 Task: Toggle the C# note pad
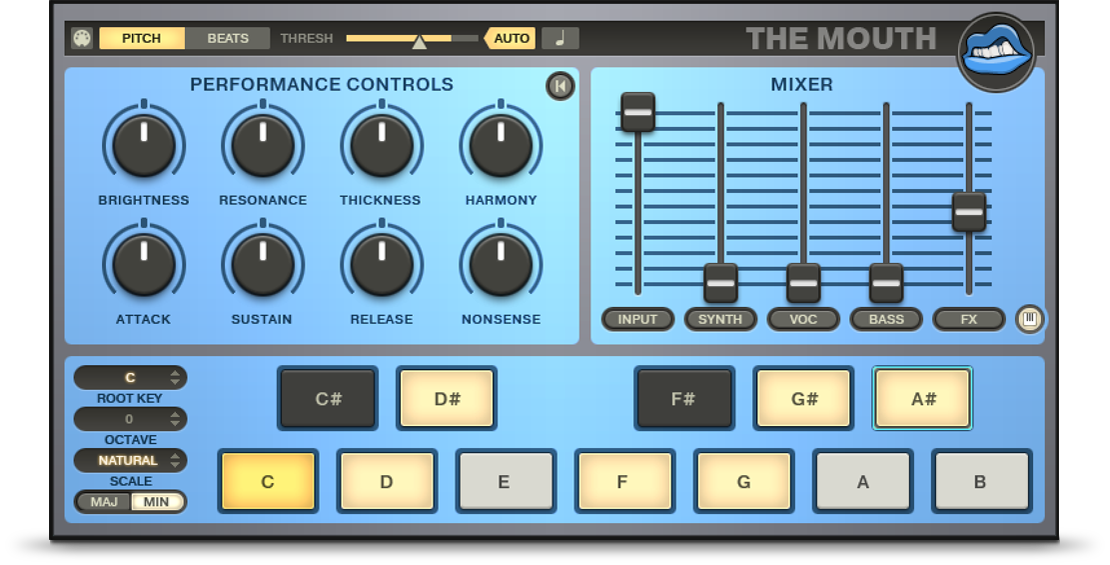(x=328, y=399)
